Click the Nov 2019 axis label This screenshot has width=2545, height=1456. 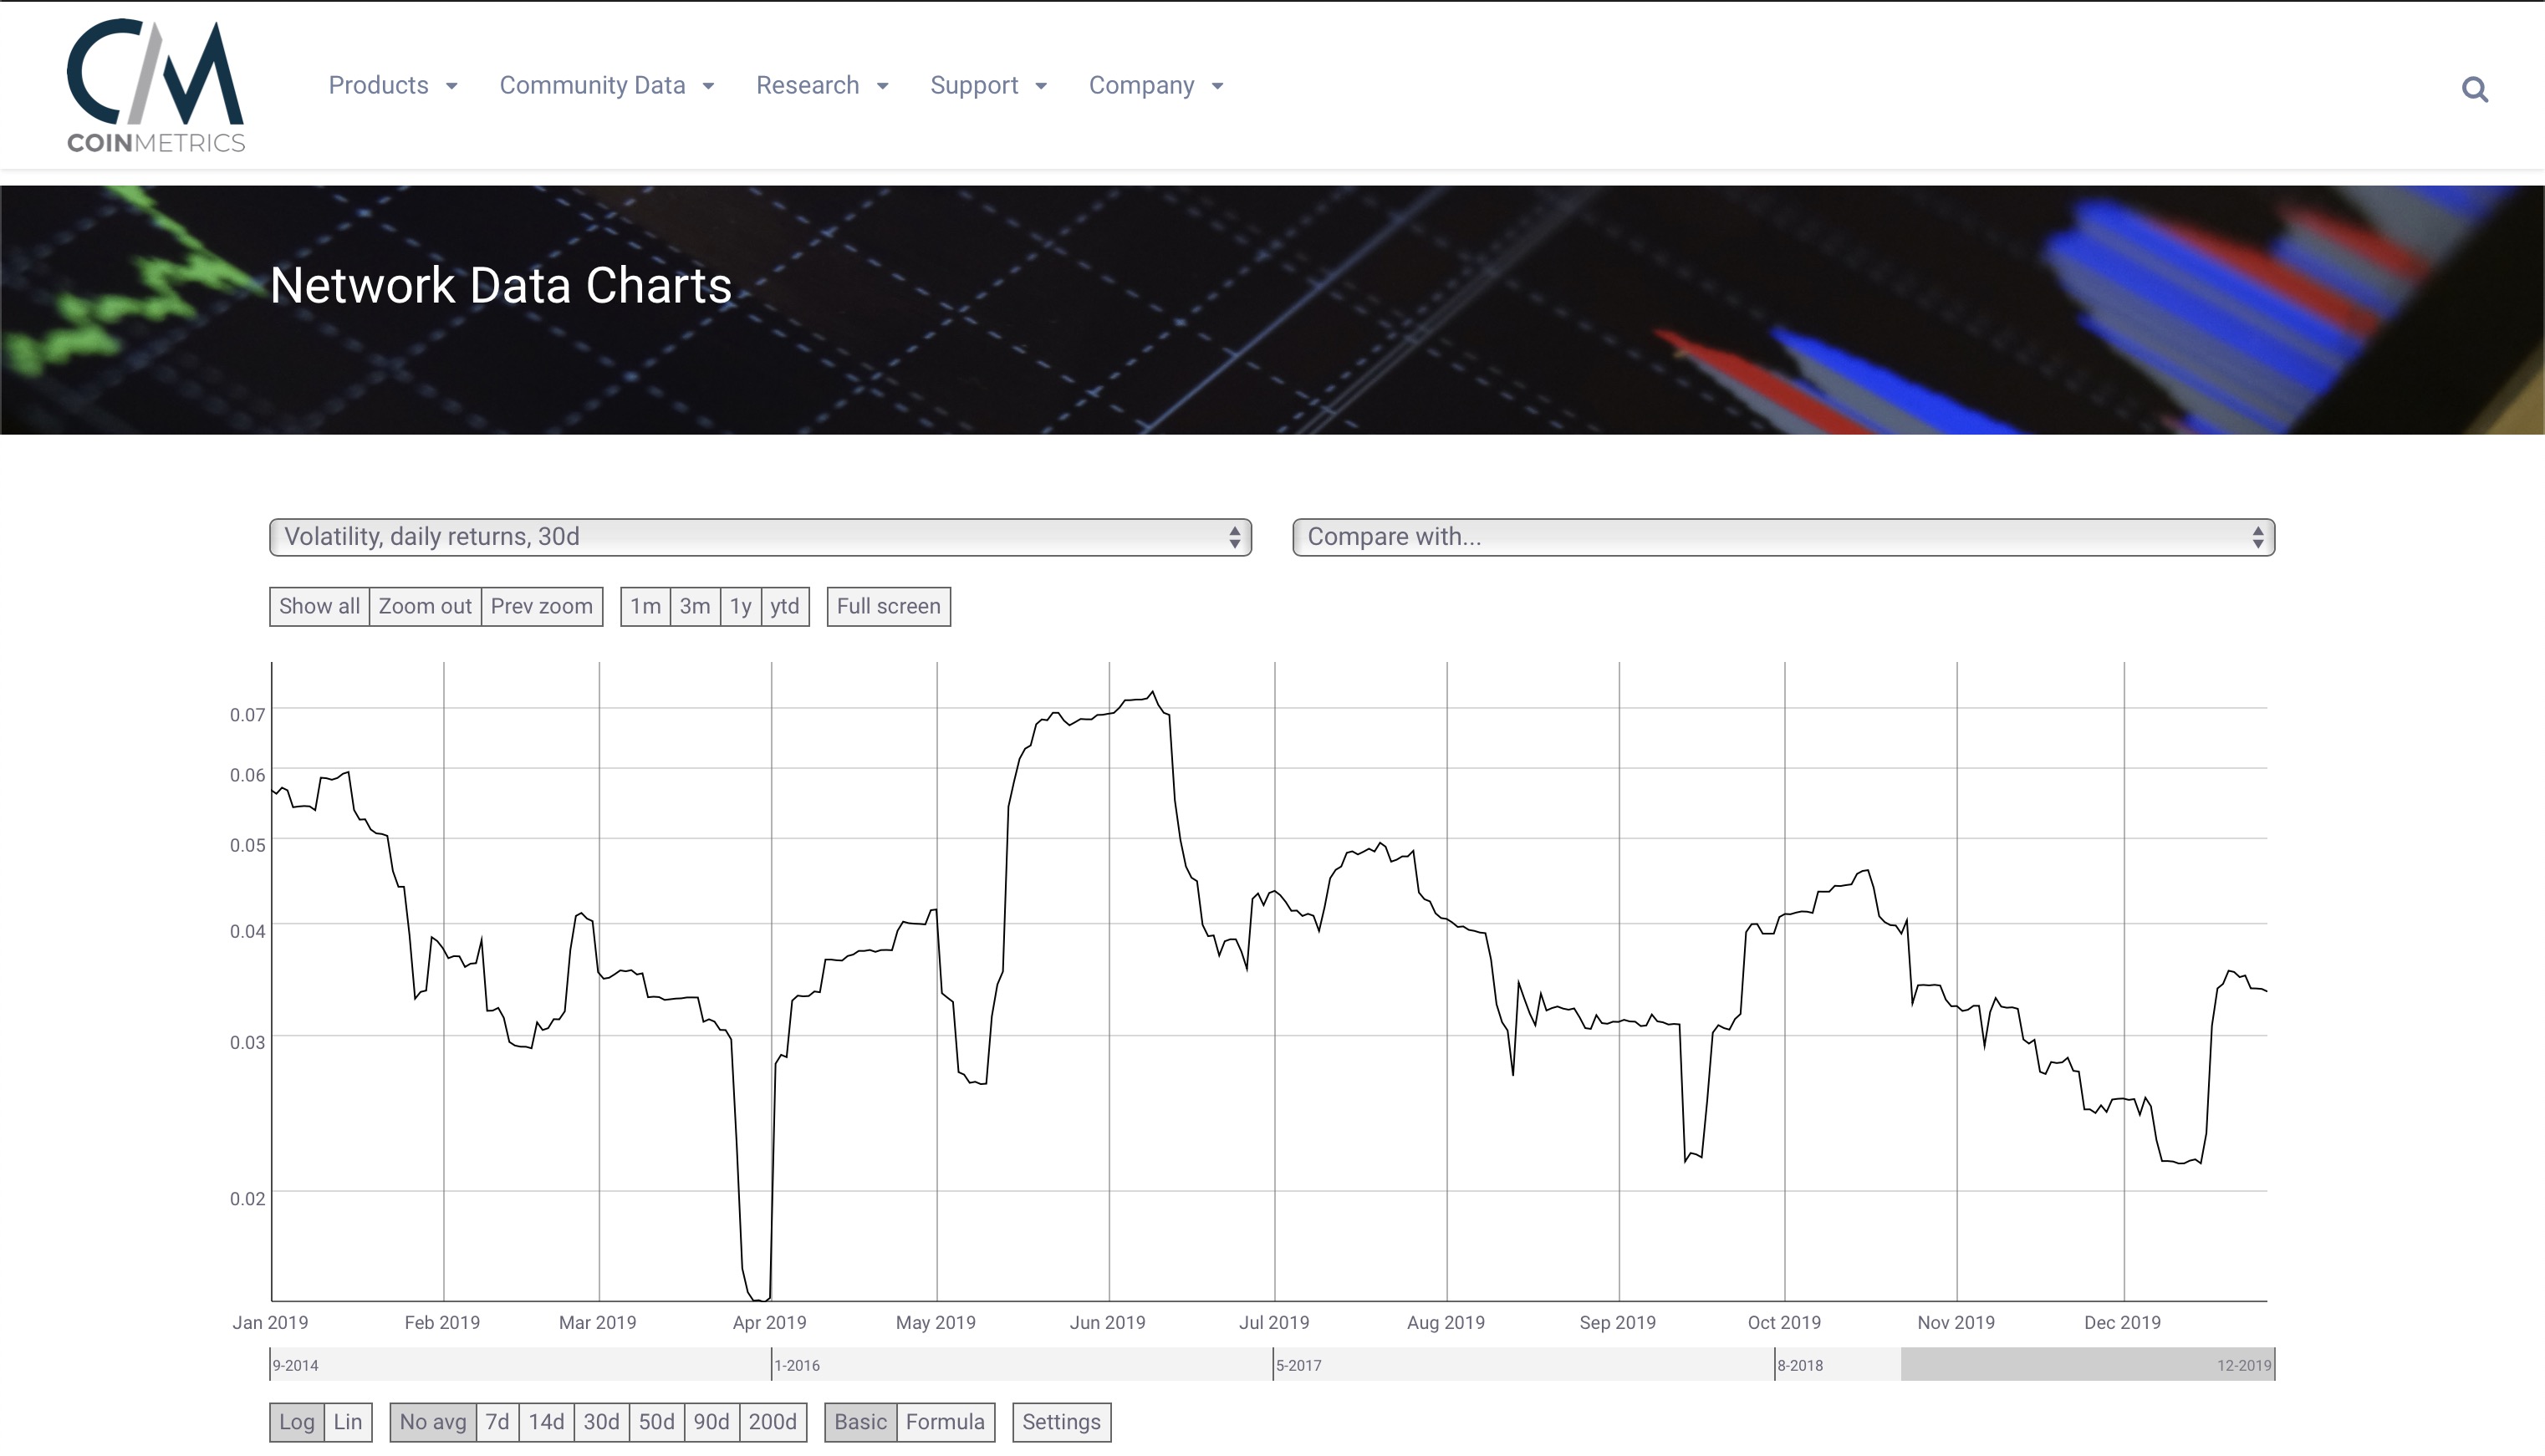pyautogui.click(x=1955, y=1322)
